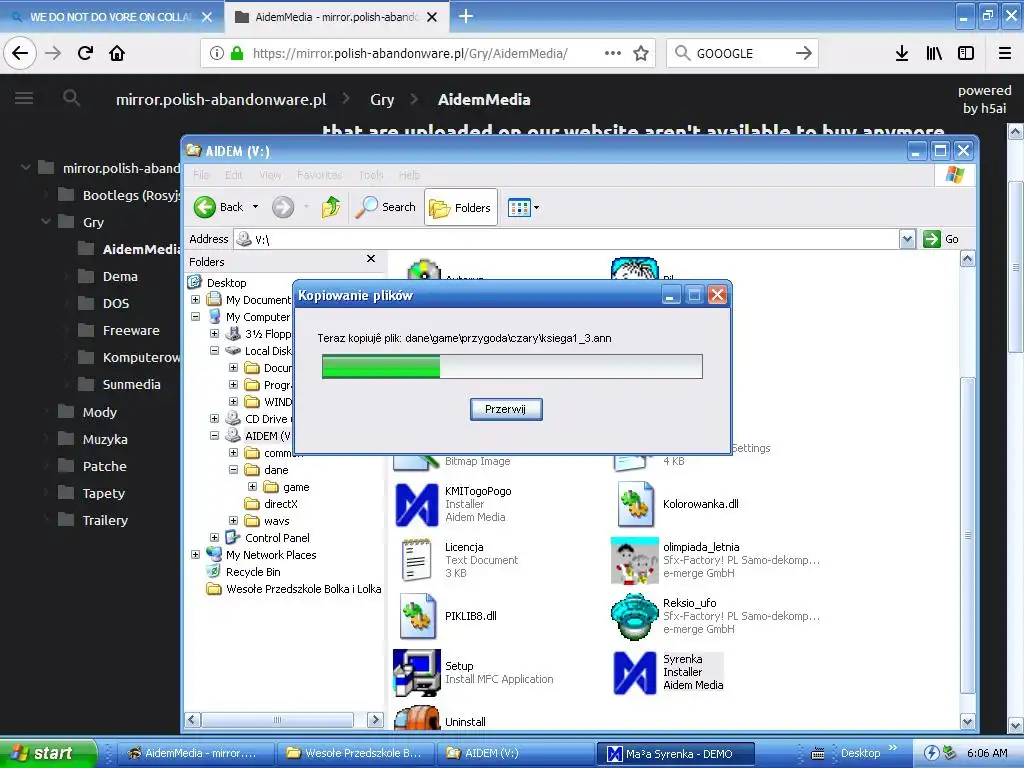
Task: Select directX folder in tree
Action: pyautogui.click(x=280, y=504)
